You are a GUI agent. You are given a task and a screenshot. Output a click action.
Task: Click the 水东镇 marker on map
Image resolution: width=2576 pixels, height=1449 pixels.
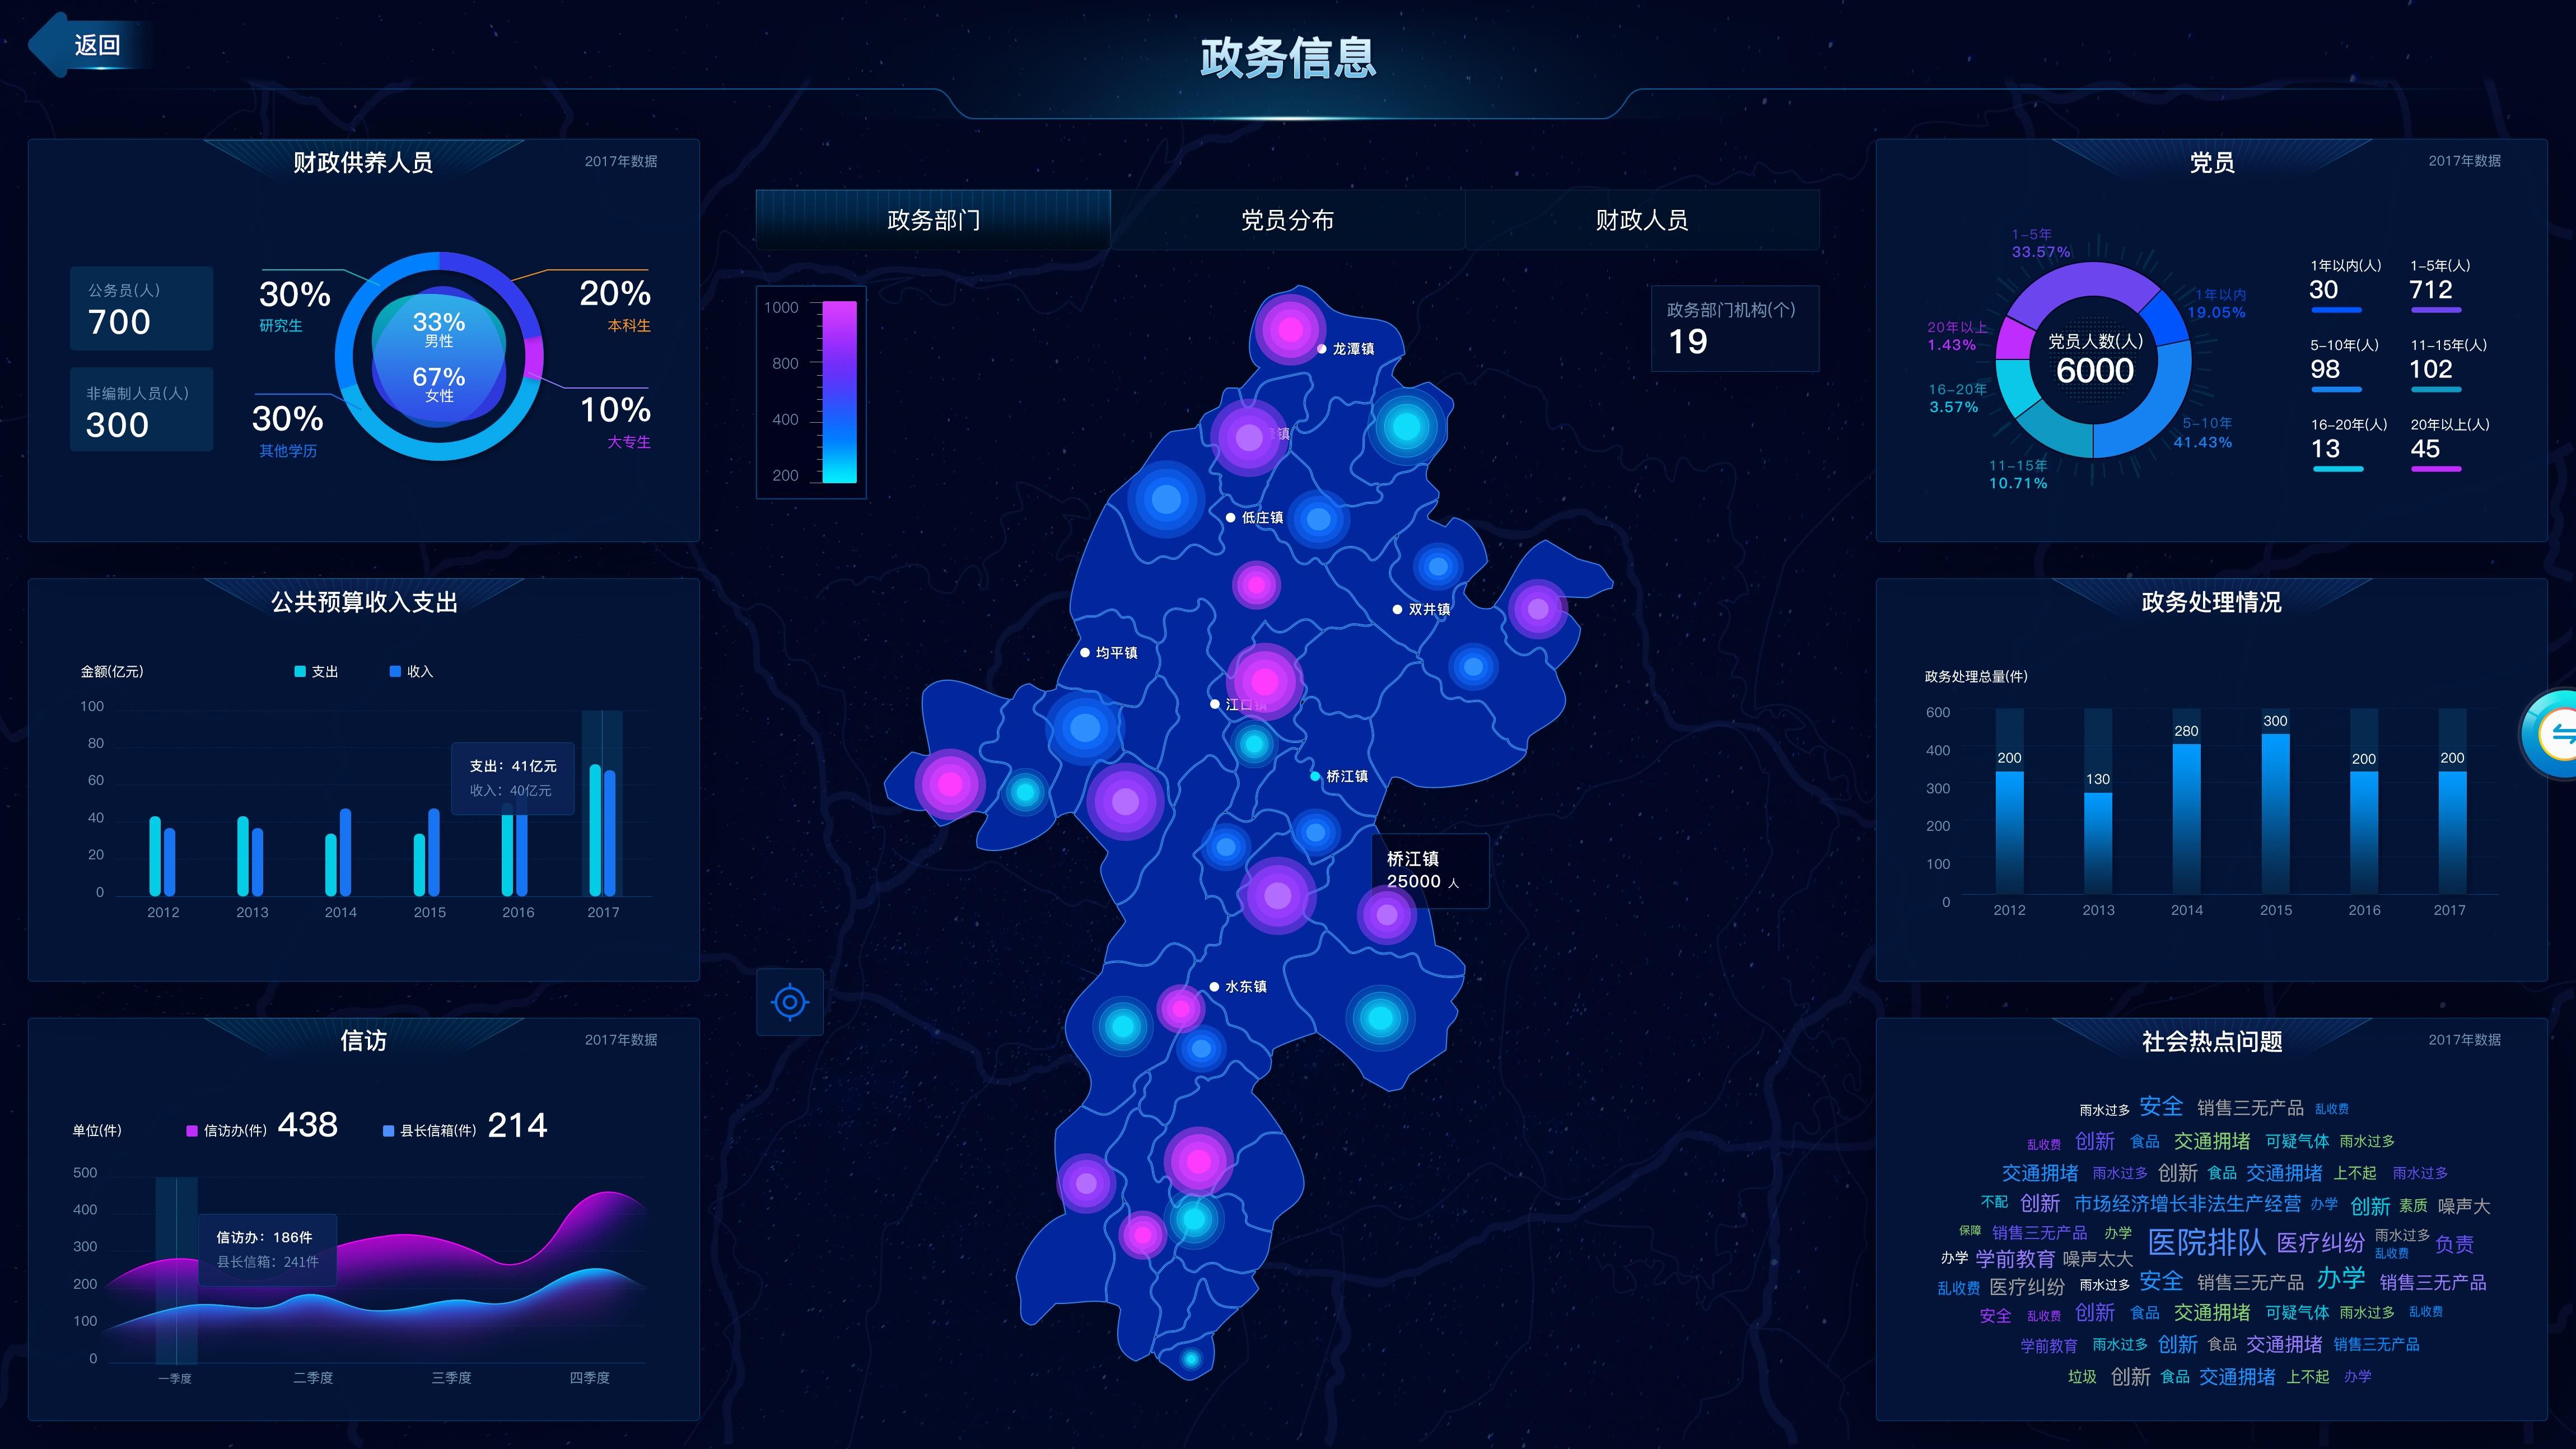click(x=1214, y=986)
